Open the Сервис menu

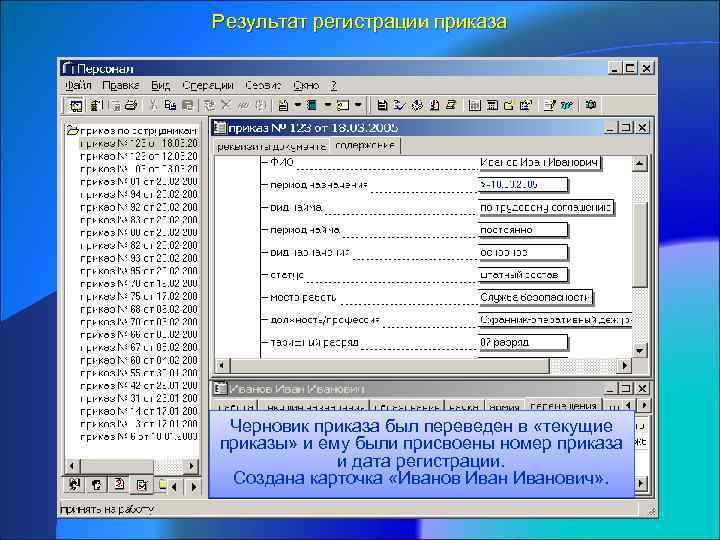(x=263, y=85)
